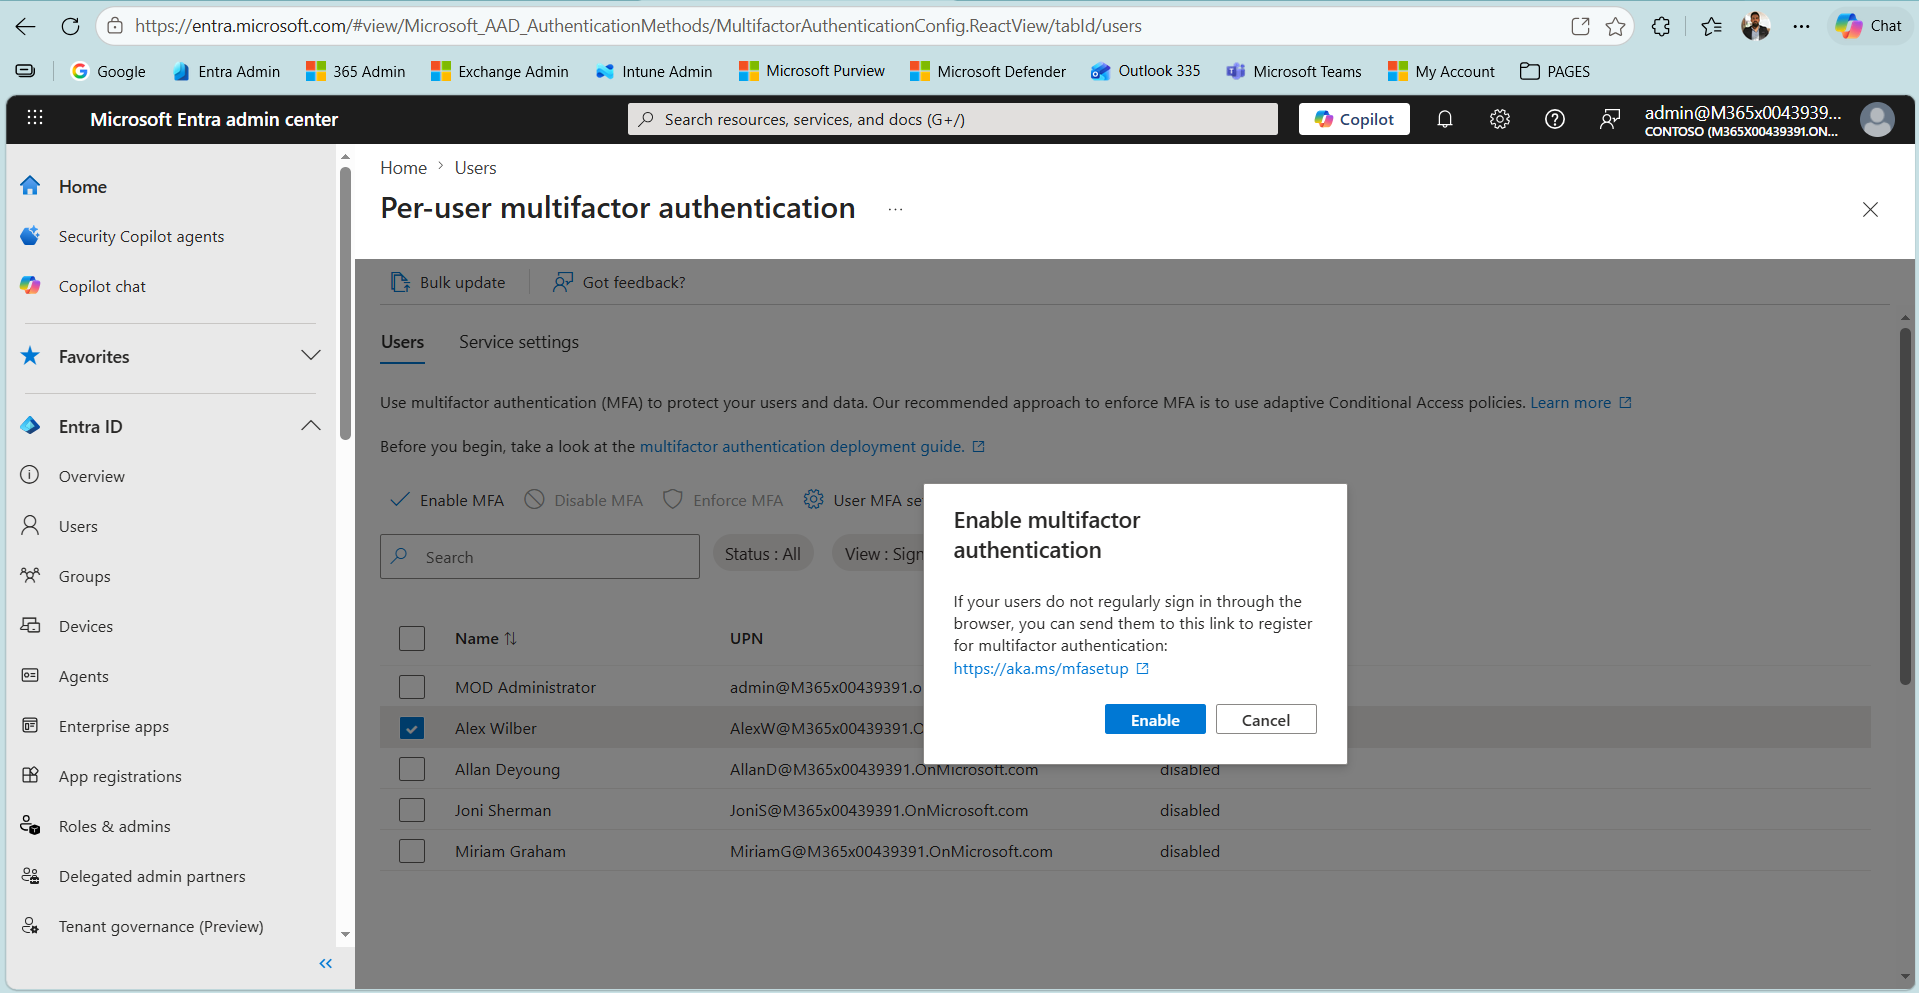The width and height of the screenshot is (1919, 993).
Task: Click Home in the breadcrumb
Action: tap(403, 168)
